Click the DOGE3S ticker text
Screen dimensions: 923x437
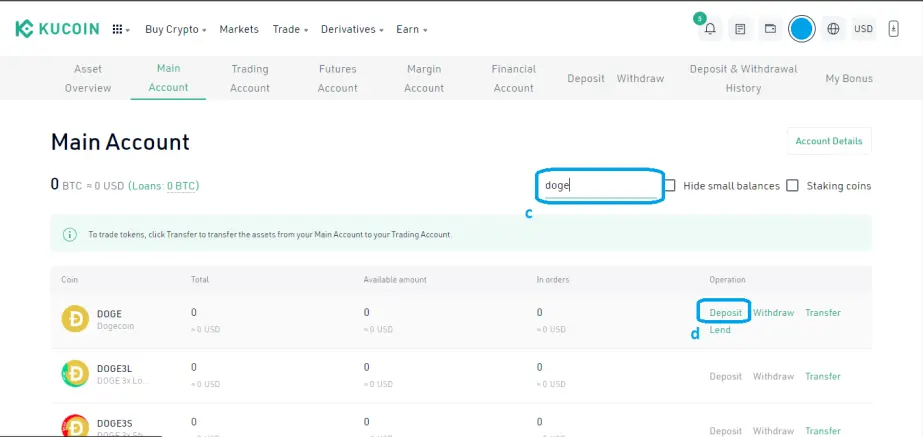[115, 423]
